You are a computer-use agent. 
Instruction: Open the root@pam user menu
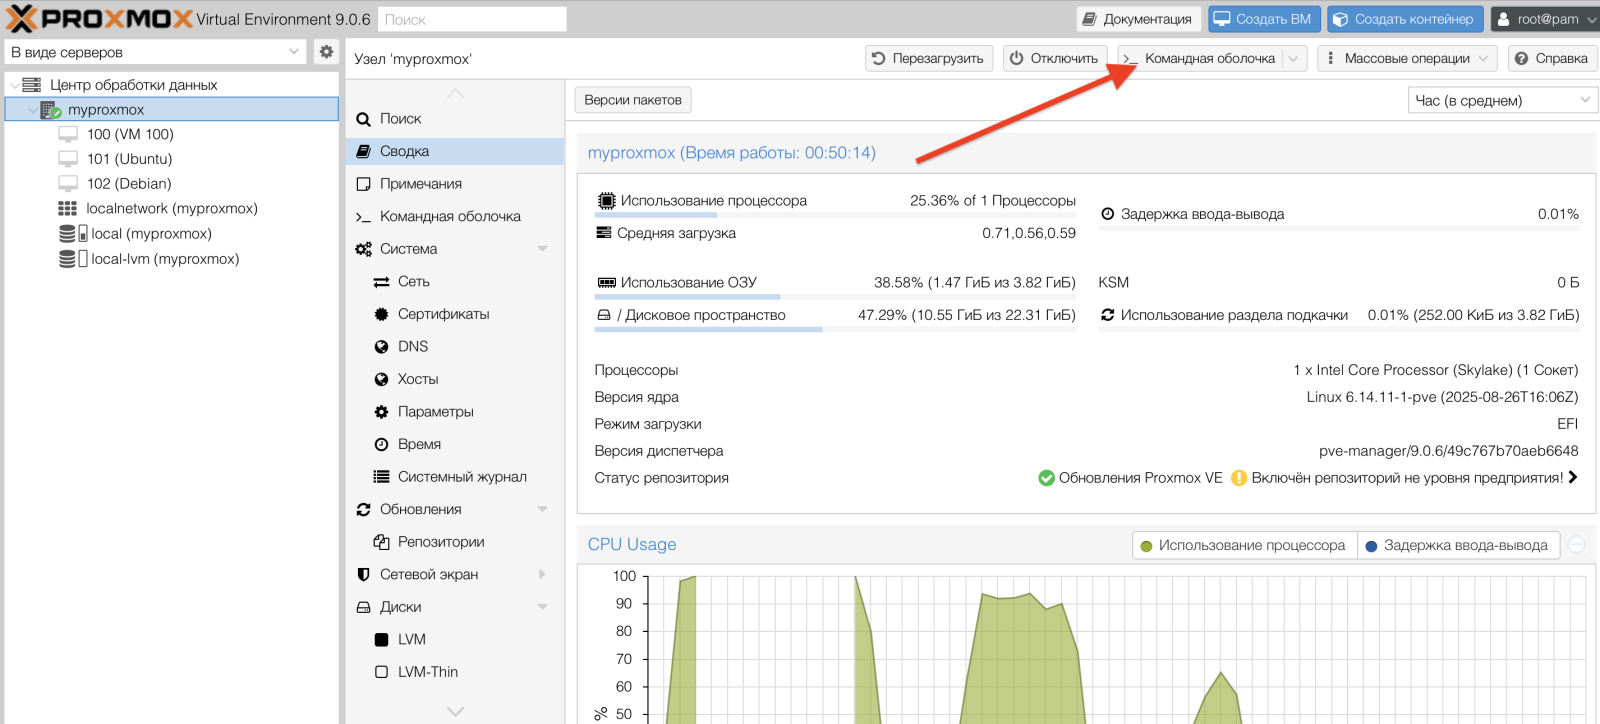point(1545,19)
